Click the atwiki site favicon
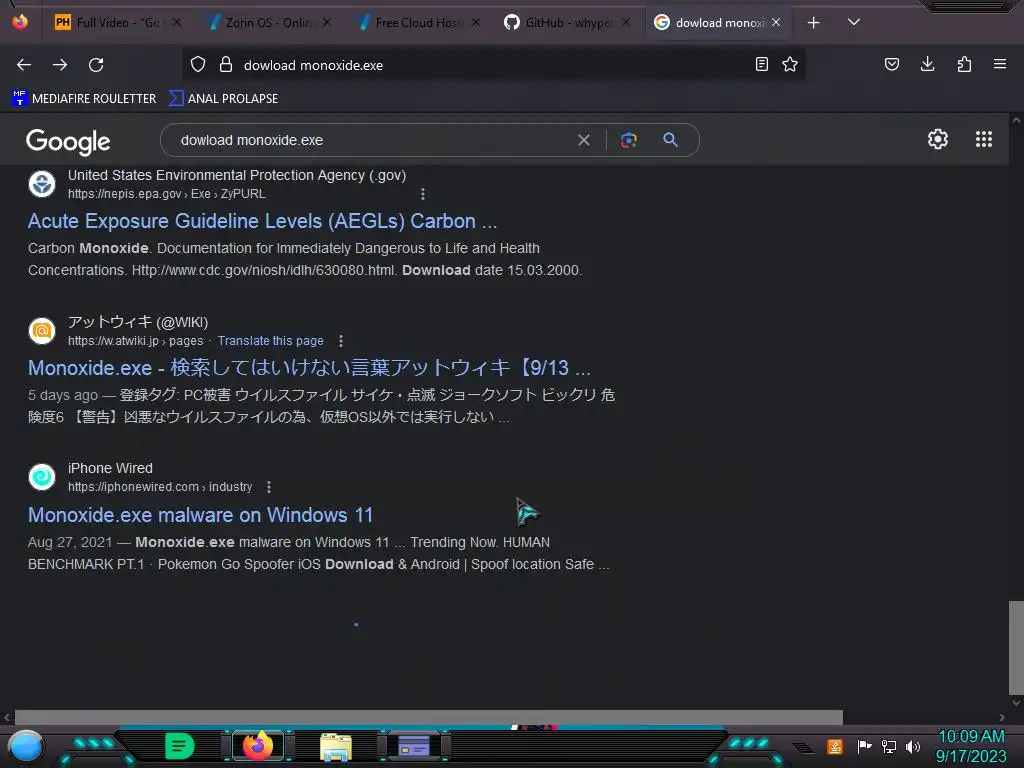 (x=42, y=330)
